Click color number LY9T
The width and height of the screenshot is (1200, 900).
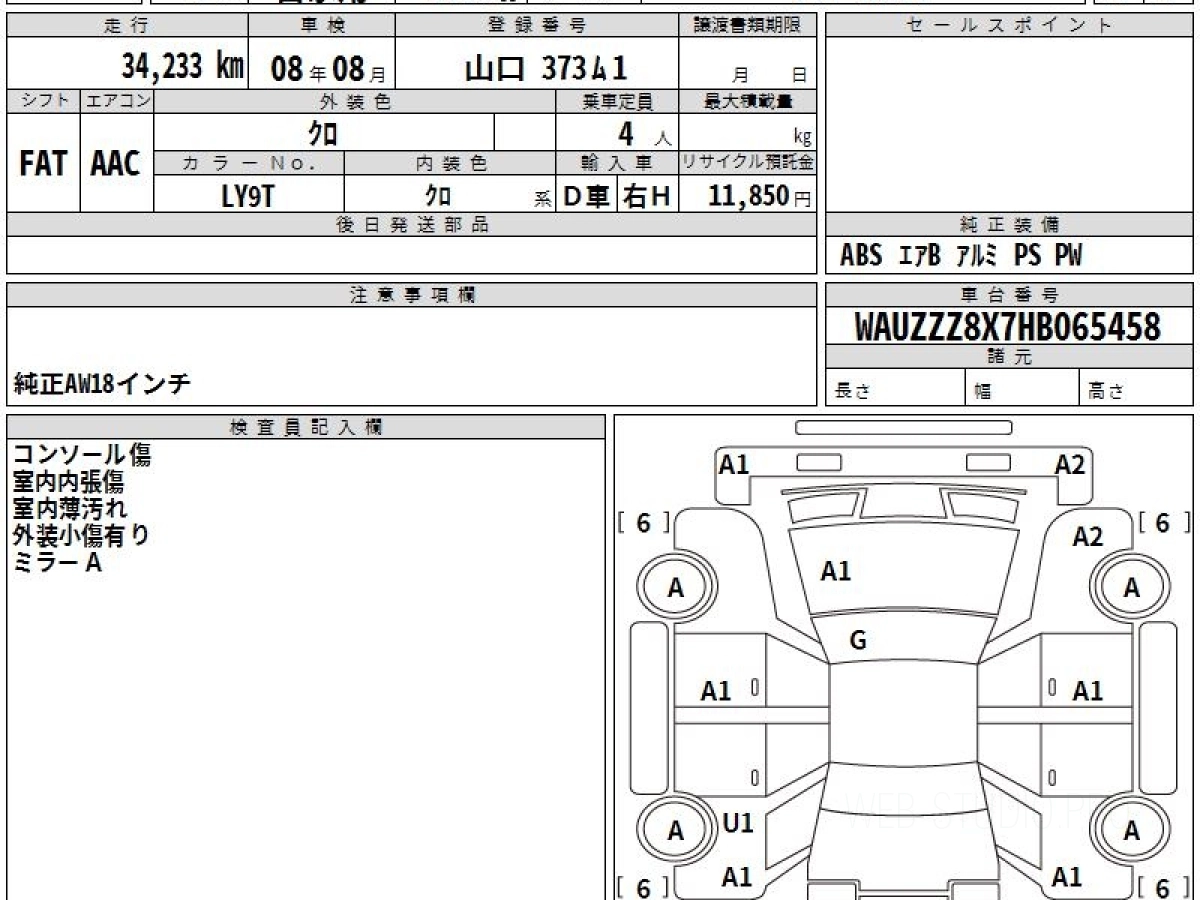coord(247,195)
